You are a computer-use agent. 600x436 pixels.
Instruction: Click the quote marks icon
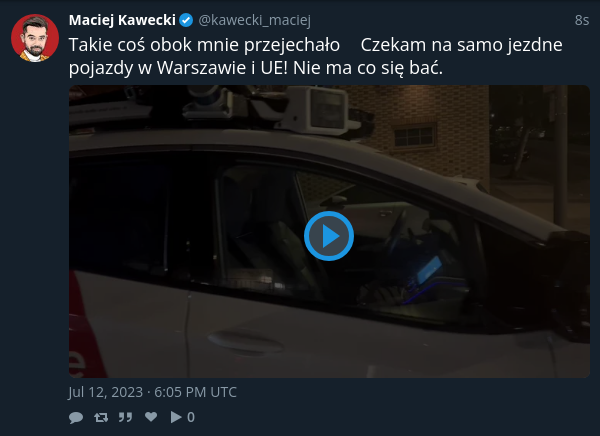[x=125, y=417]
